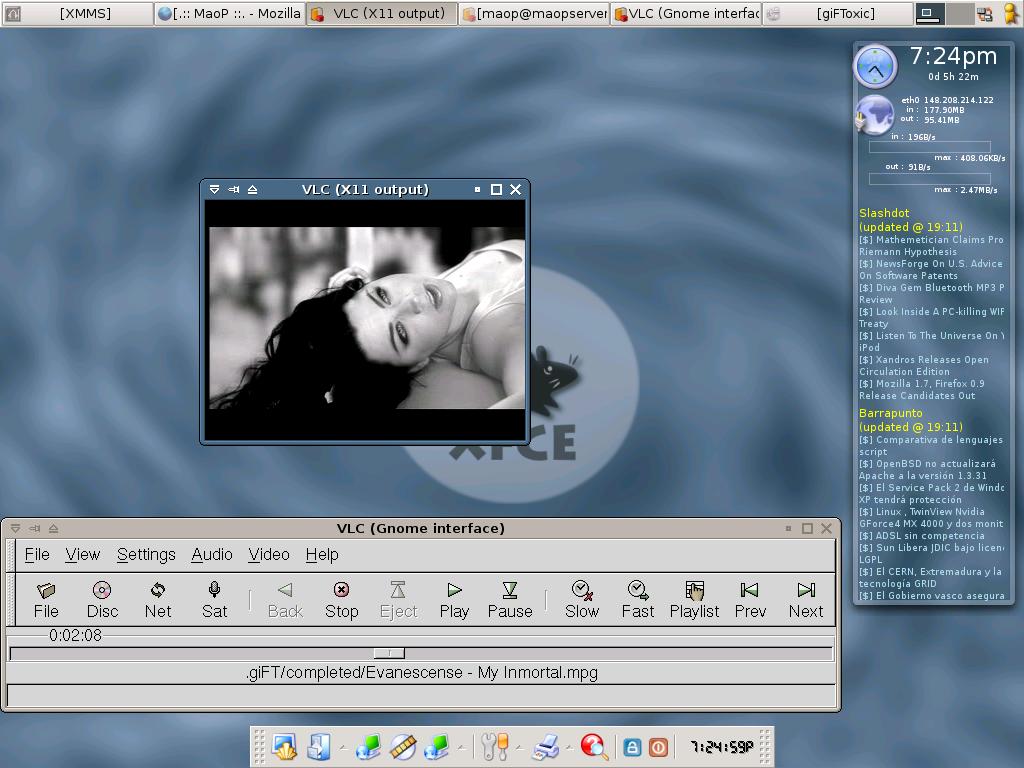Screen dimensions: 1024x768
Task: Select the first workspace in the pager
Action: pyautogui.click(x=929, y=14)
